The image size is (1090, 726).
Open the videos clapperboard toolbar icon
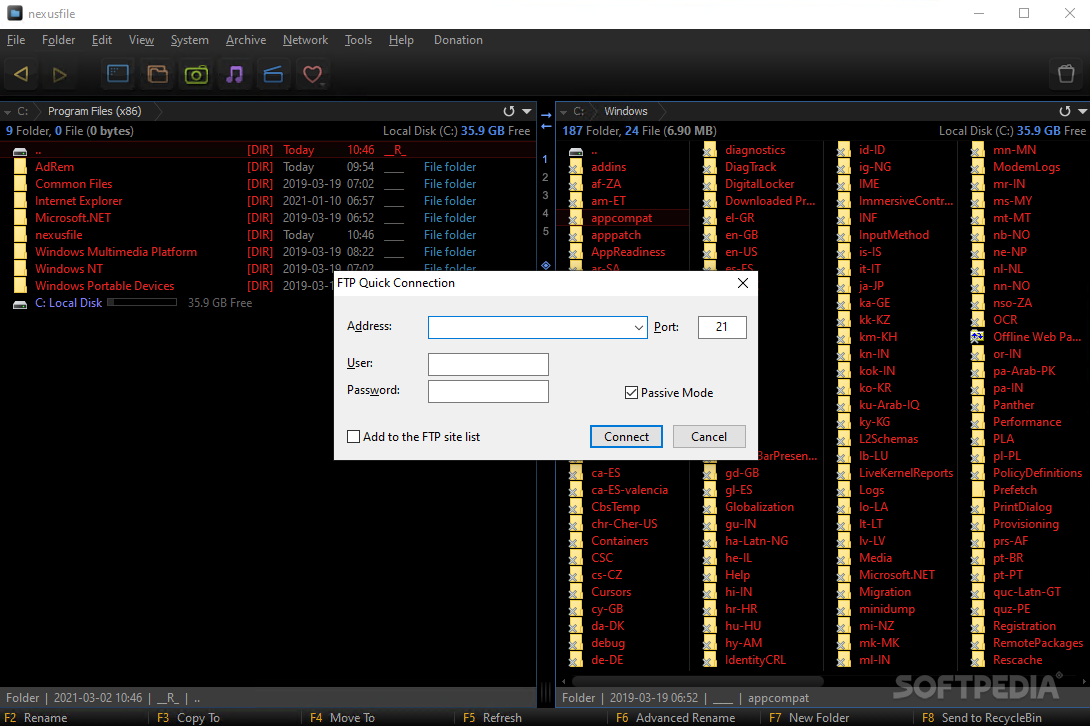[273, 74]
